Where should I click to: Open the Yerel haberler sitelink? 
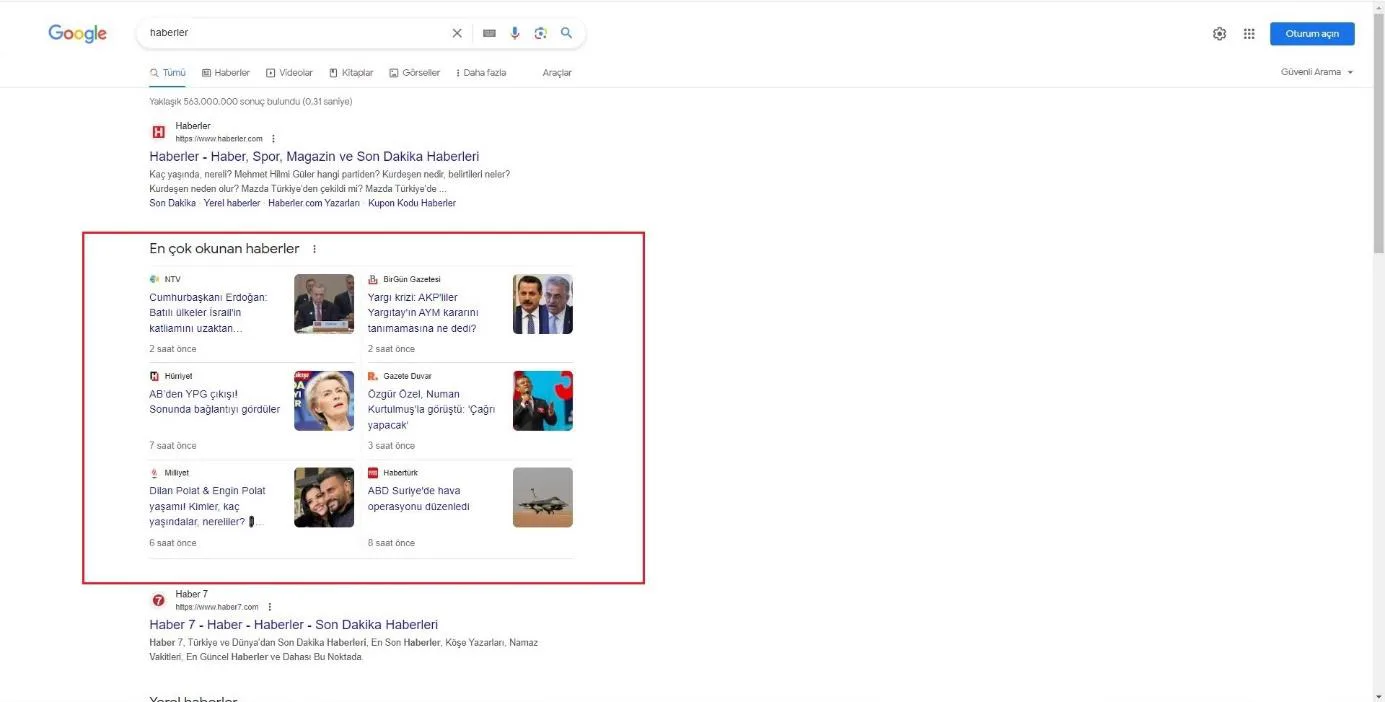(x=231, y=203)
